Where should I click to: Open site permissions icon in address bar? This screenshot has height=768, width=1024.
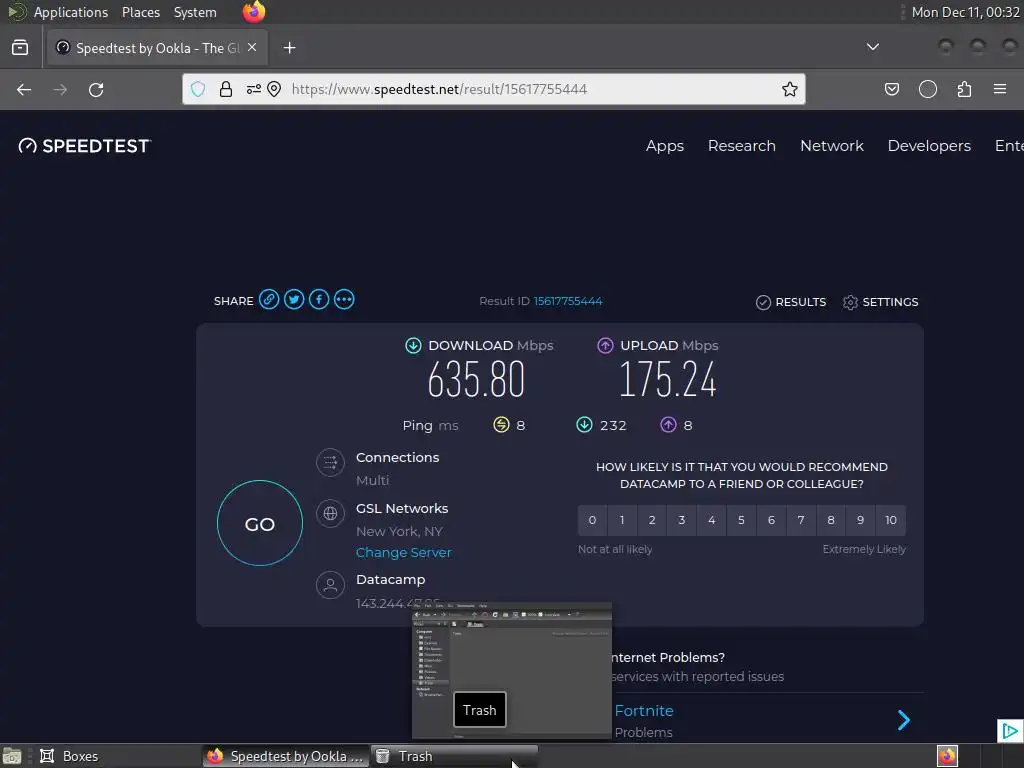click(253, 89)
